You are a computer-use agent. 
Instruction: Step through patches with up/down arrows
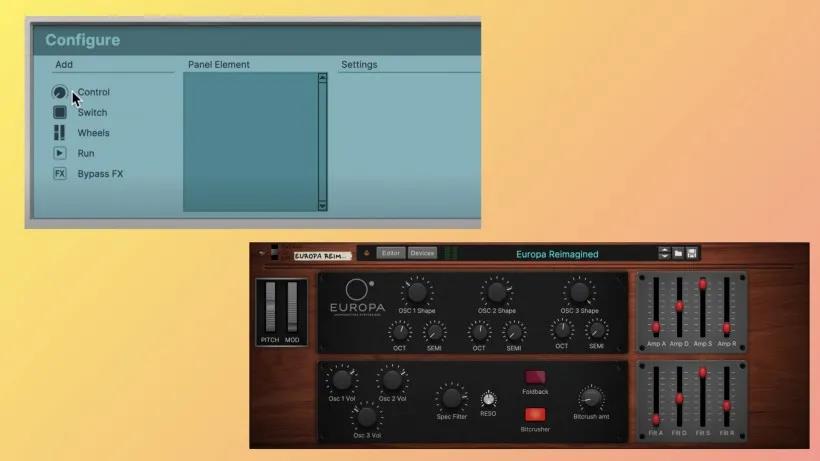point(664,253)
